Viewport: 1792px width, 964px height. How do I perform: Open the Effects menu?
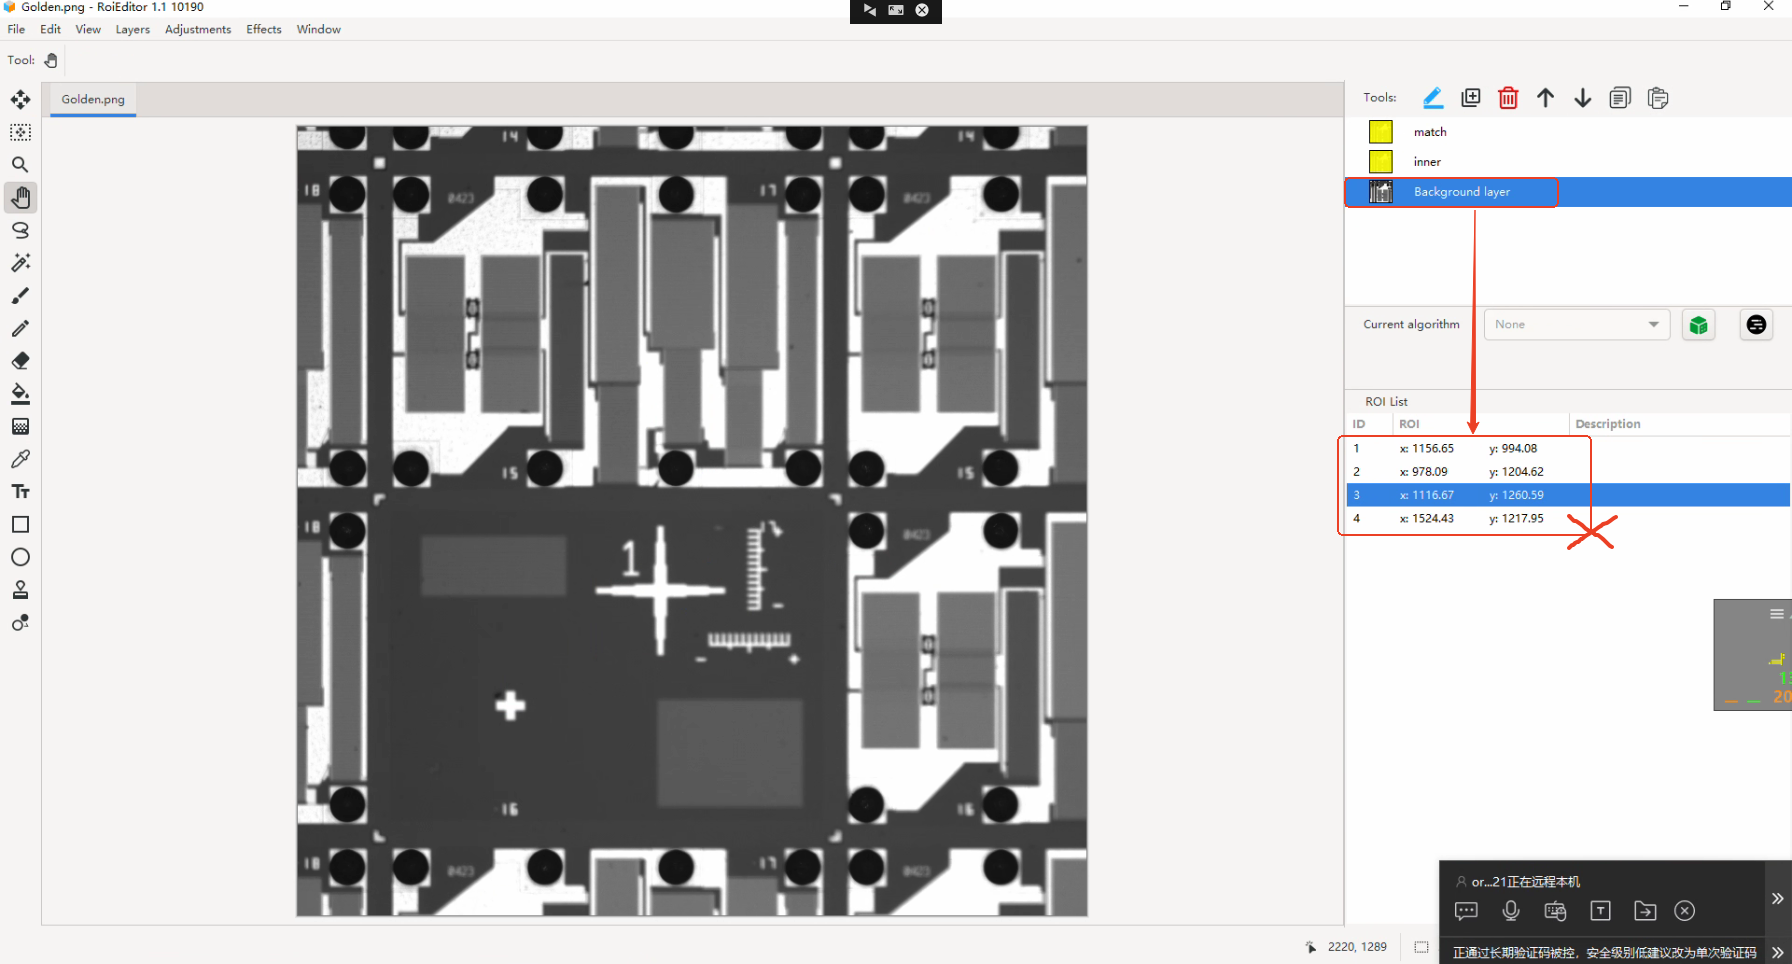pos(264,29)
